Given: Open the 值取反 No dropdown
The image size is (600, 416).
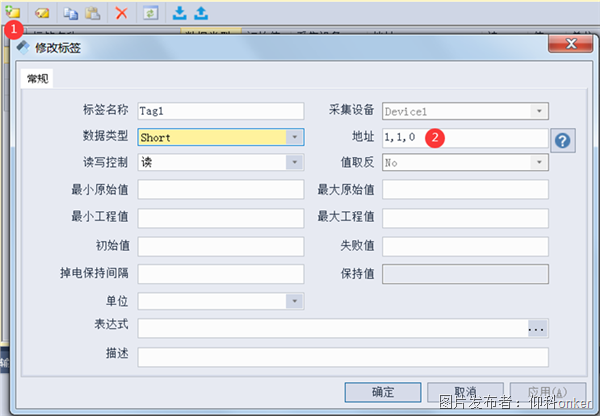Looking at the screenshot, I should [539, 162].
